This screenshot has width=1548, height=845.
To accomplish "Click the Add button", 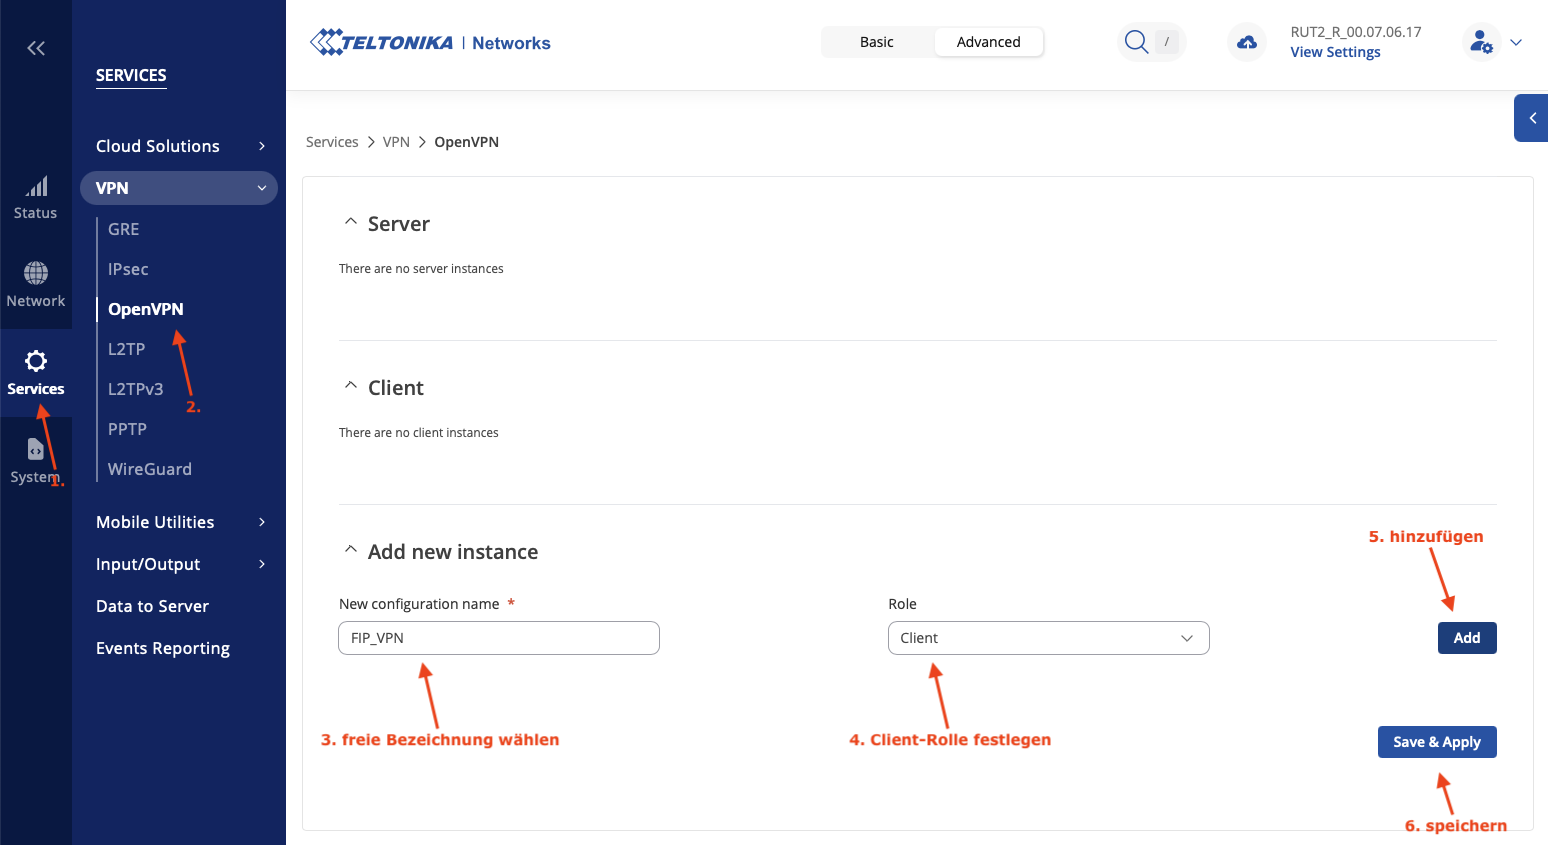I will (x=1466, y=638).
